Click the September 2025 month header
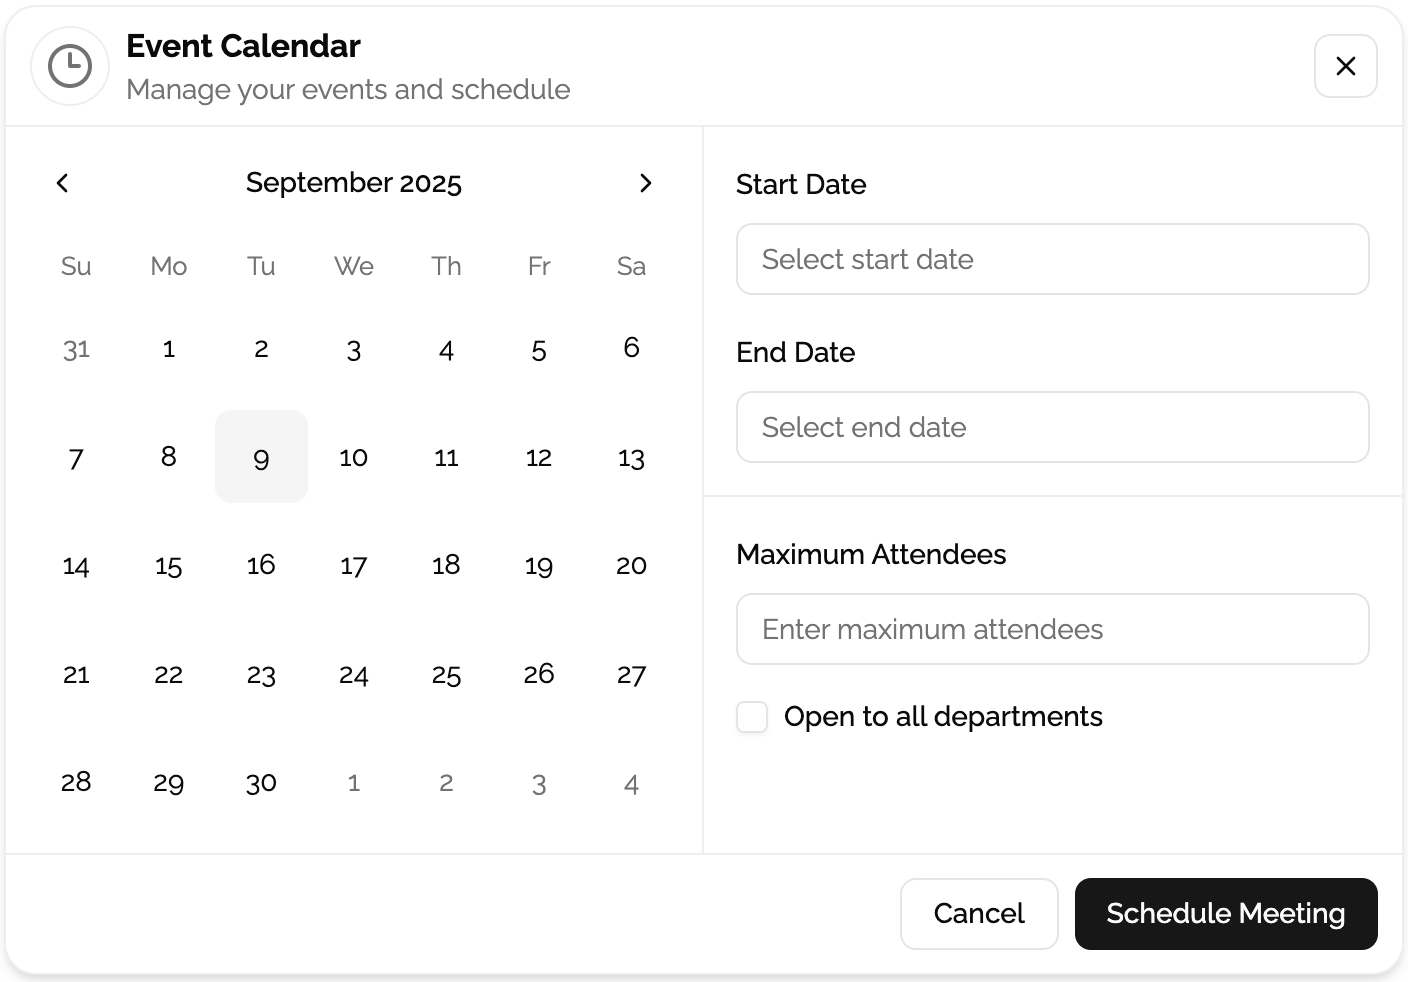Viewport: 1408px width, 982px height. click(x=354, y=183)
